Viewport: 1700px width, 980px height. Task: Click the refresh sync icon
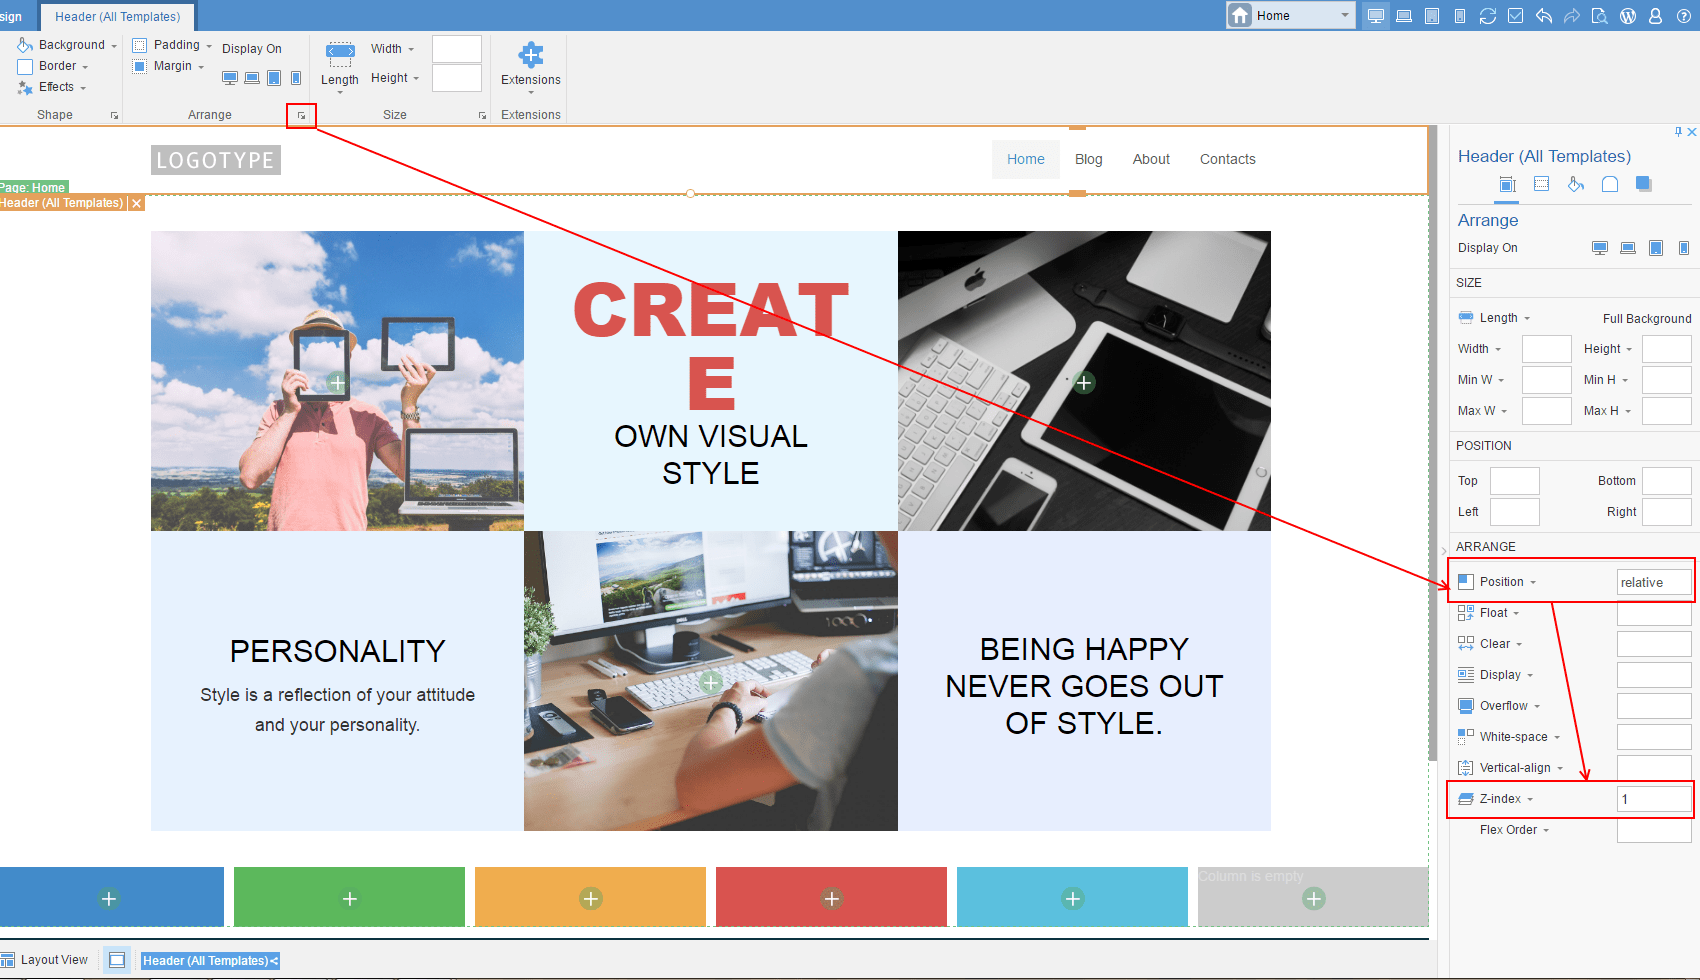point(1488,16)
